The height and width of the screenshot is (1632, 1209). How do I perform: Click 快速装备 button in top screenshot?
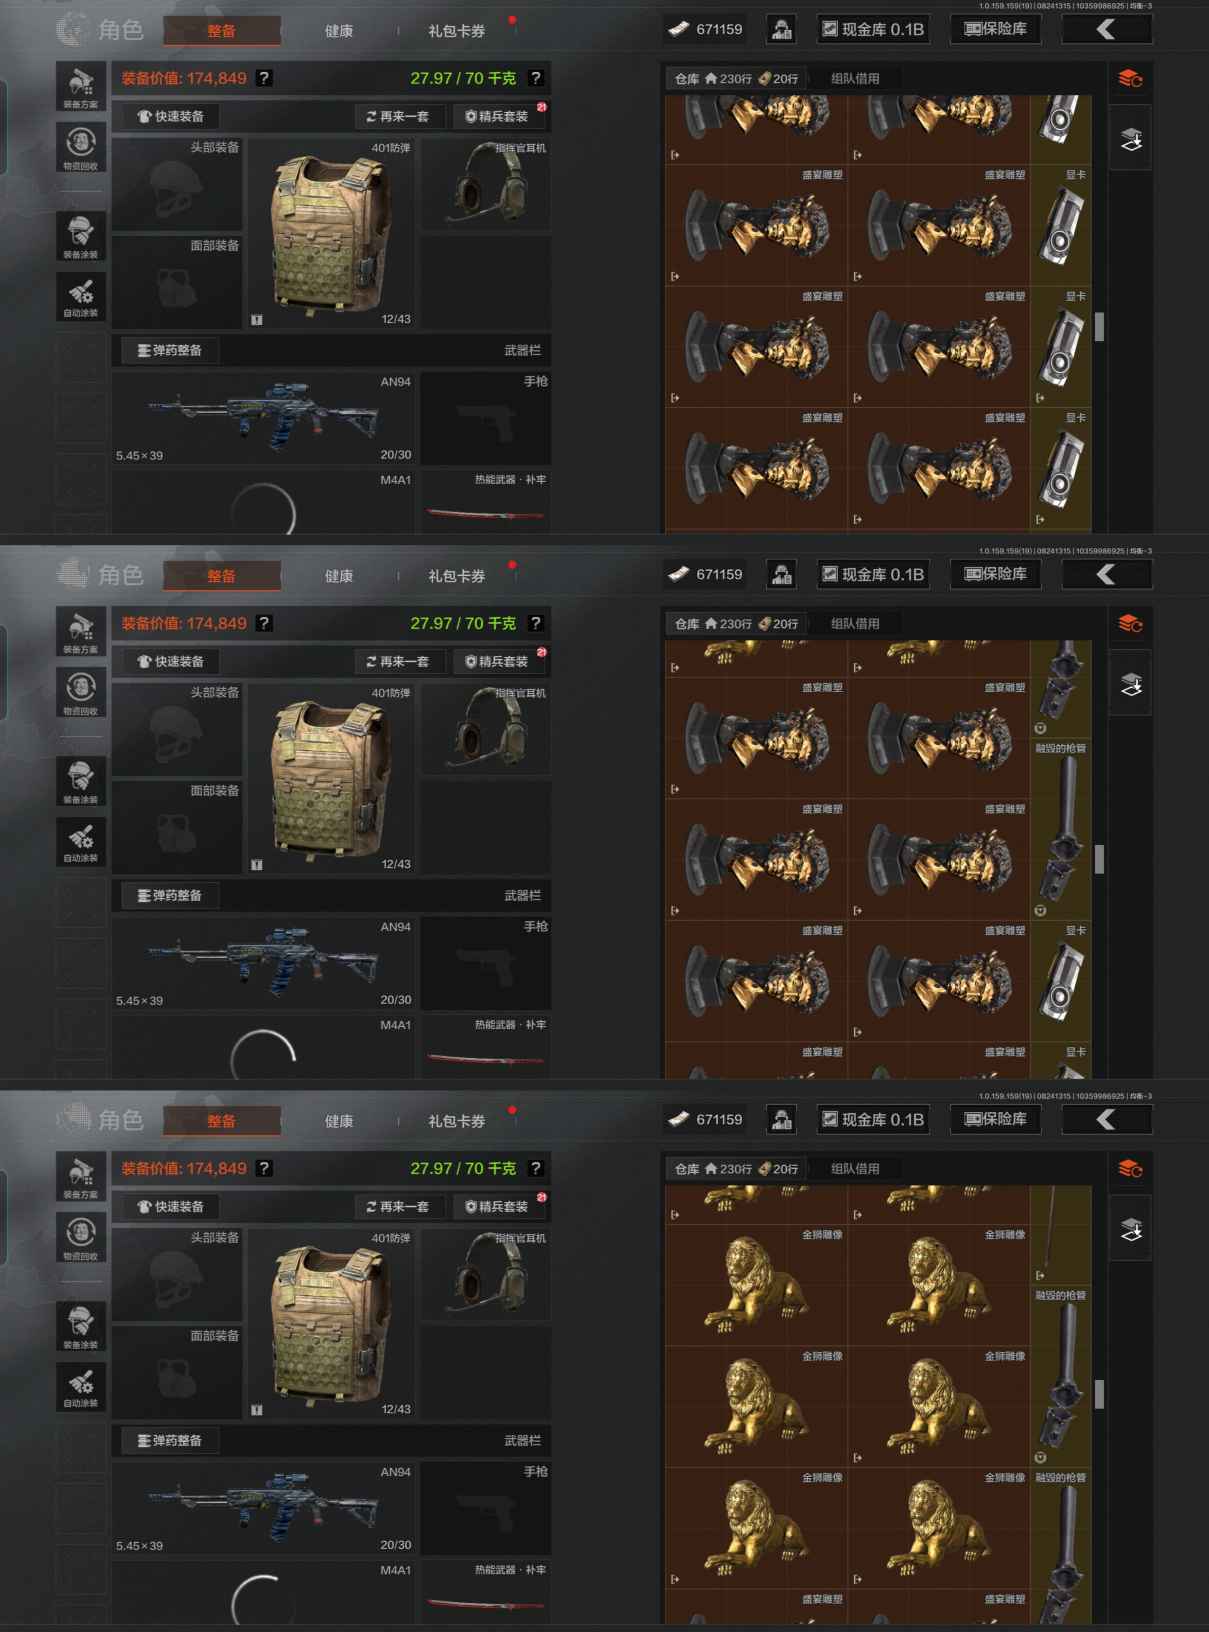tap(170, 116)
